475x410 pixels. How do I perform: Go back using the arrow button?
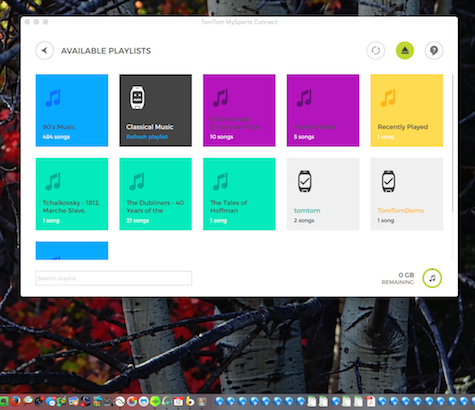pyautogui.click(x=44, y=51)
